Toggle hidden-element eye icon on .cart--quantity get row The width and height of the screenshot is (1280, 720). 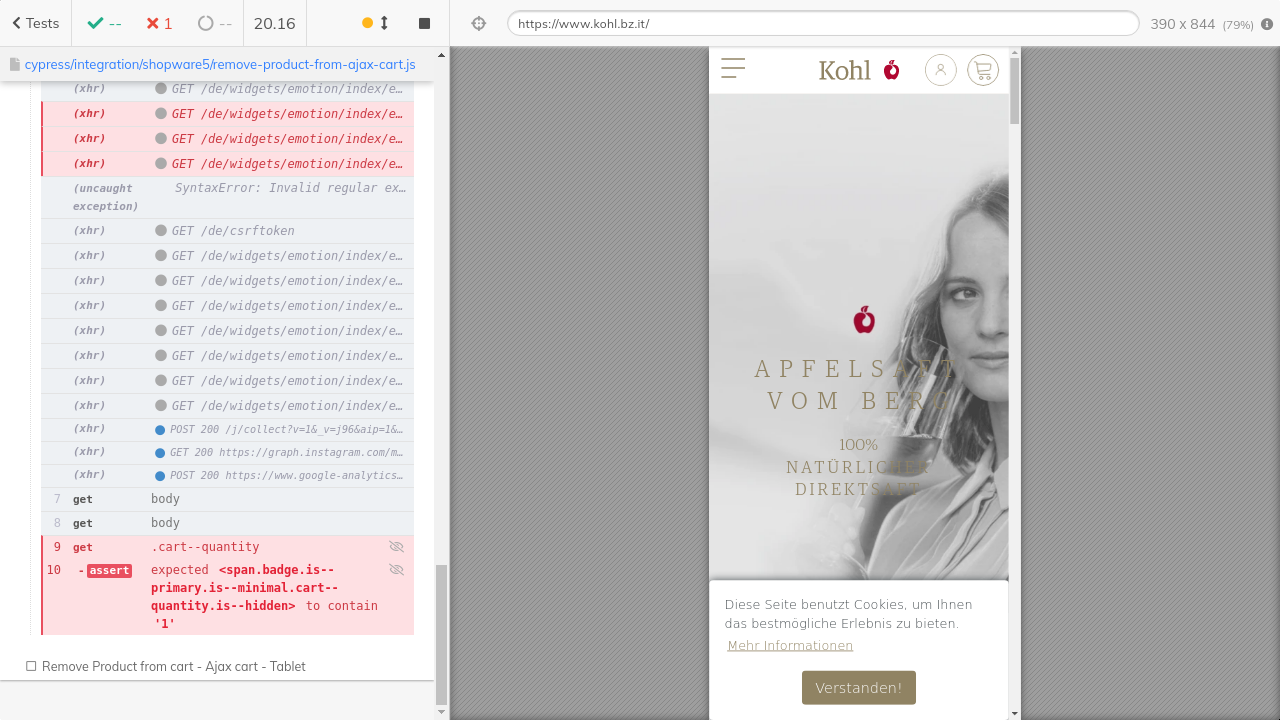pos(396,547)
